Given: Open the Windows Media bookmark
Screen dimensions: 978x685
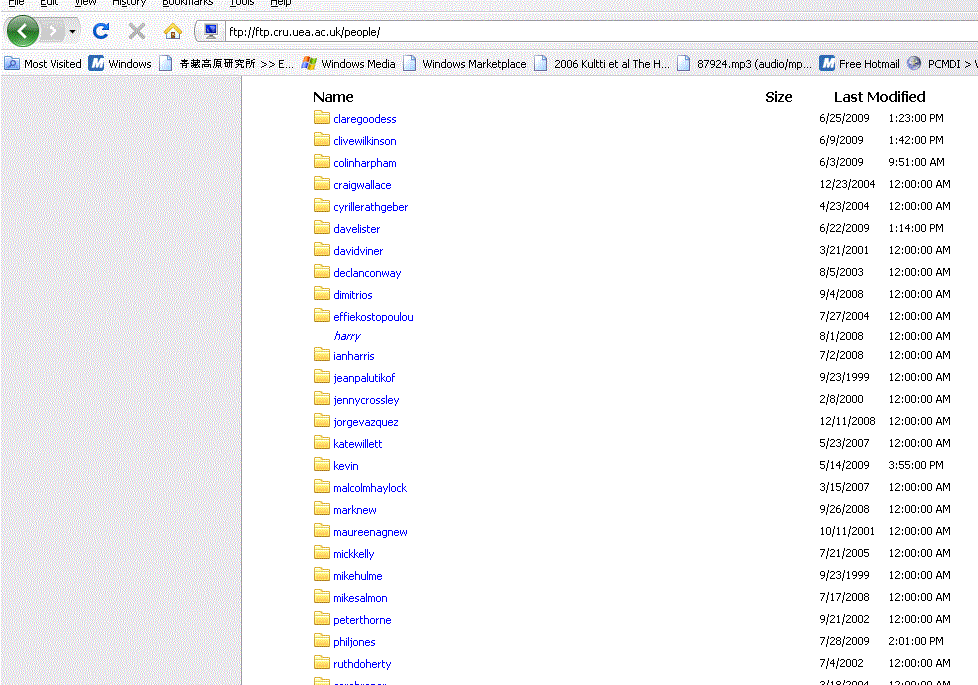Looking at the screenshot, I should pos(348,64).
